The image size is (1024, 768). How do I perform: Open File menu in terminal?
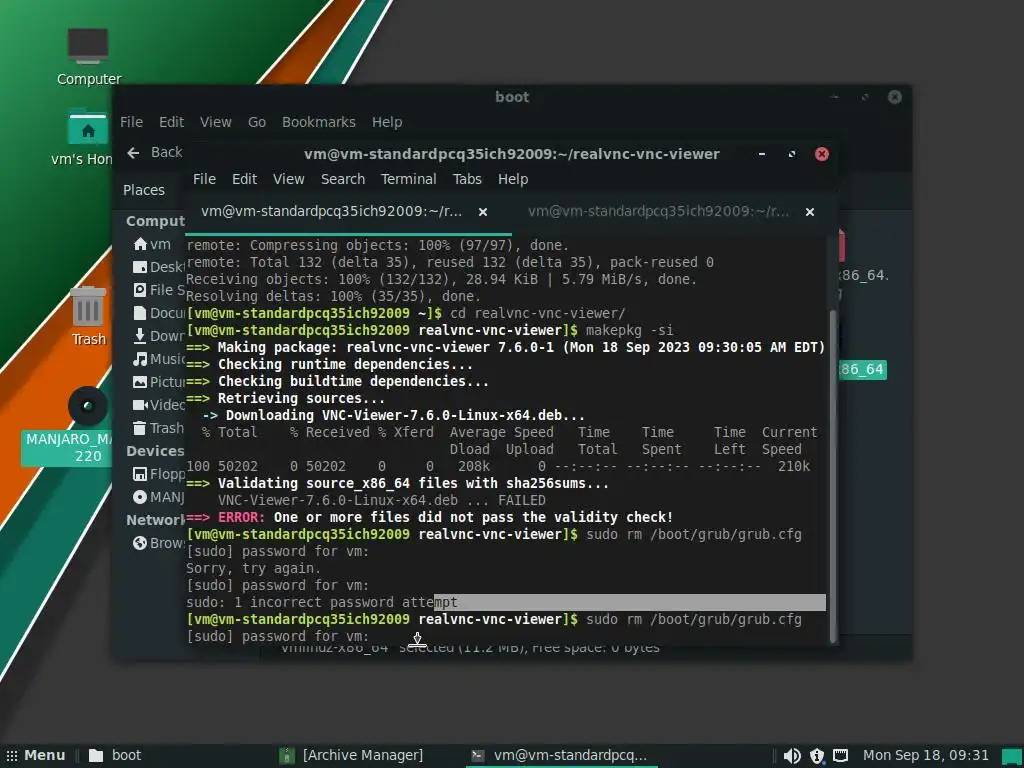[x=204, y=179]
